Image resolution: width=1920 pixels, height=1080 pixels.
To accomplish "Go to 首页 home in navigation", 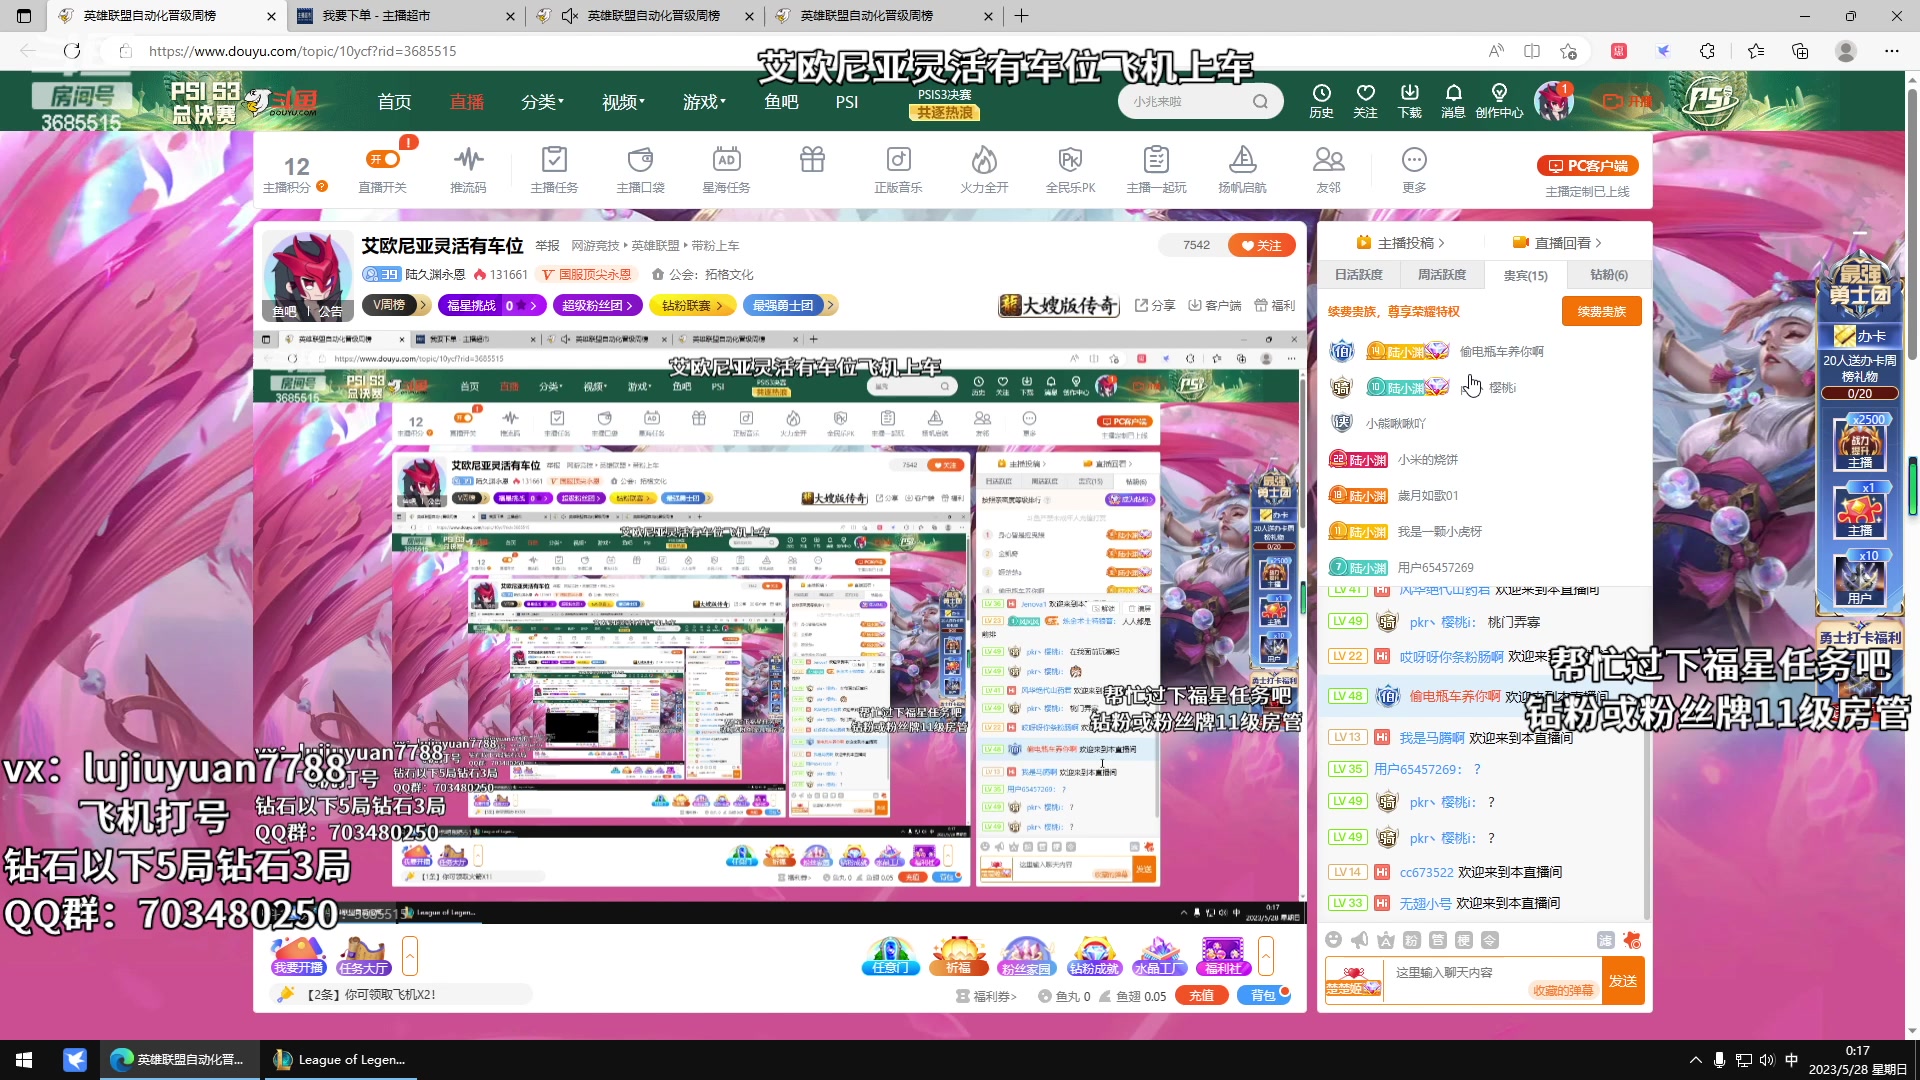I will click(x=394, y=102).
